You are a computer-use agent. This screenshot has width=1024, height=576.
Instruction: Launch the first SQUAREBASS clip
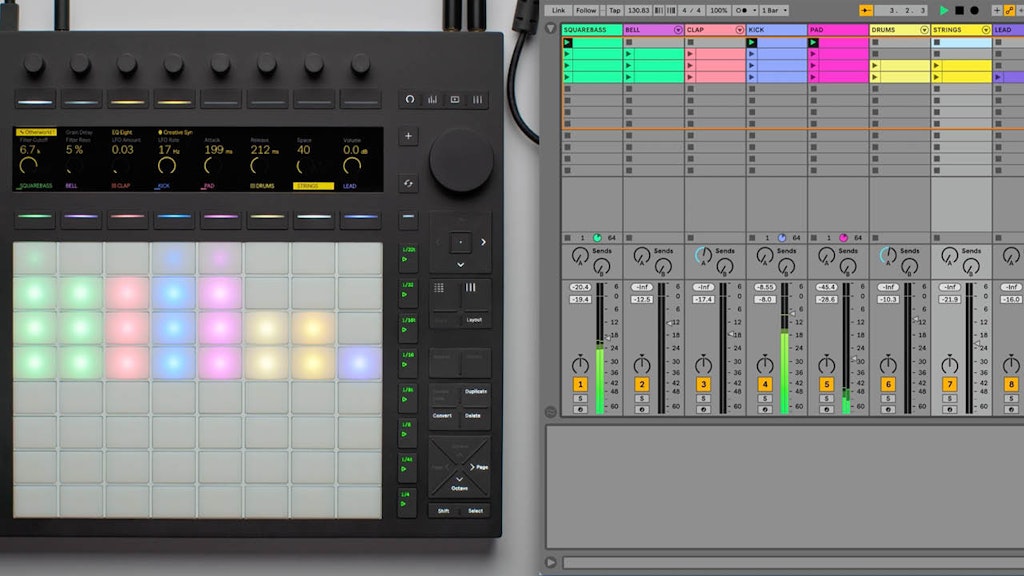(x=568, y=43)
